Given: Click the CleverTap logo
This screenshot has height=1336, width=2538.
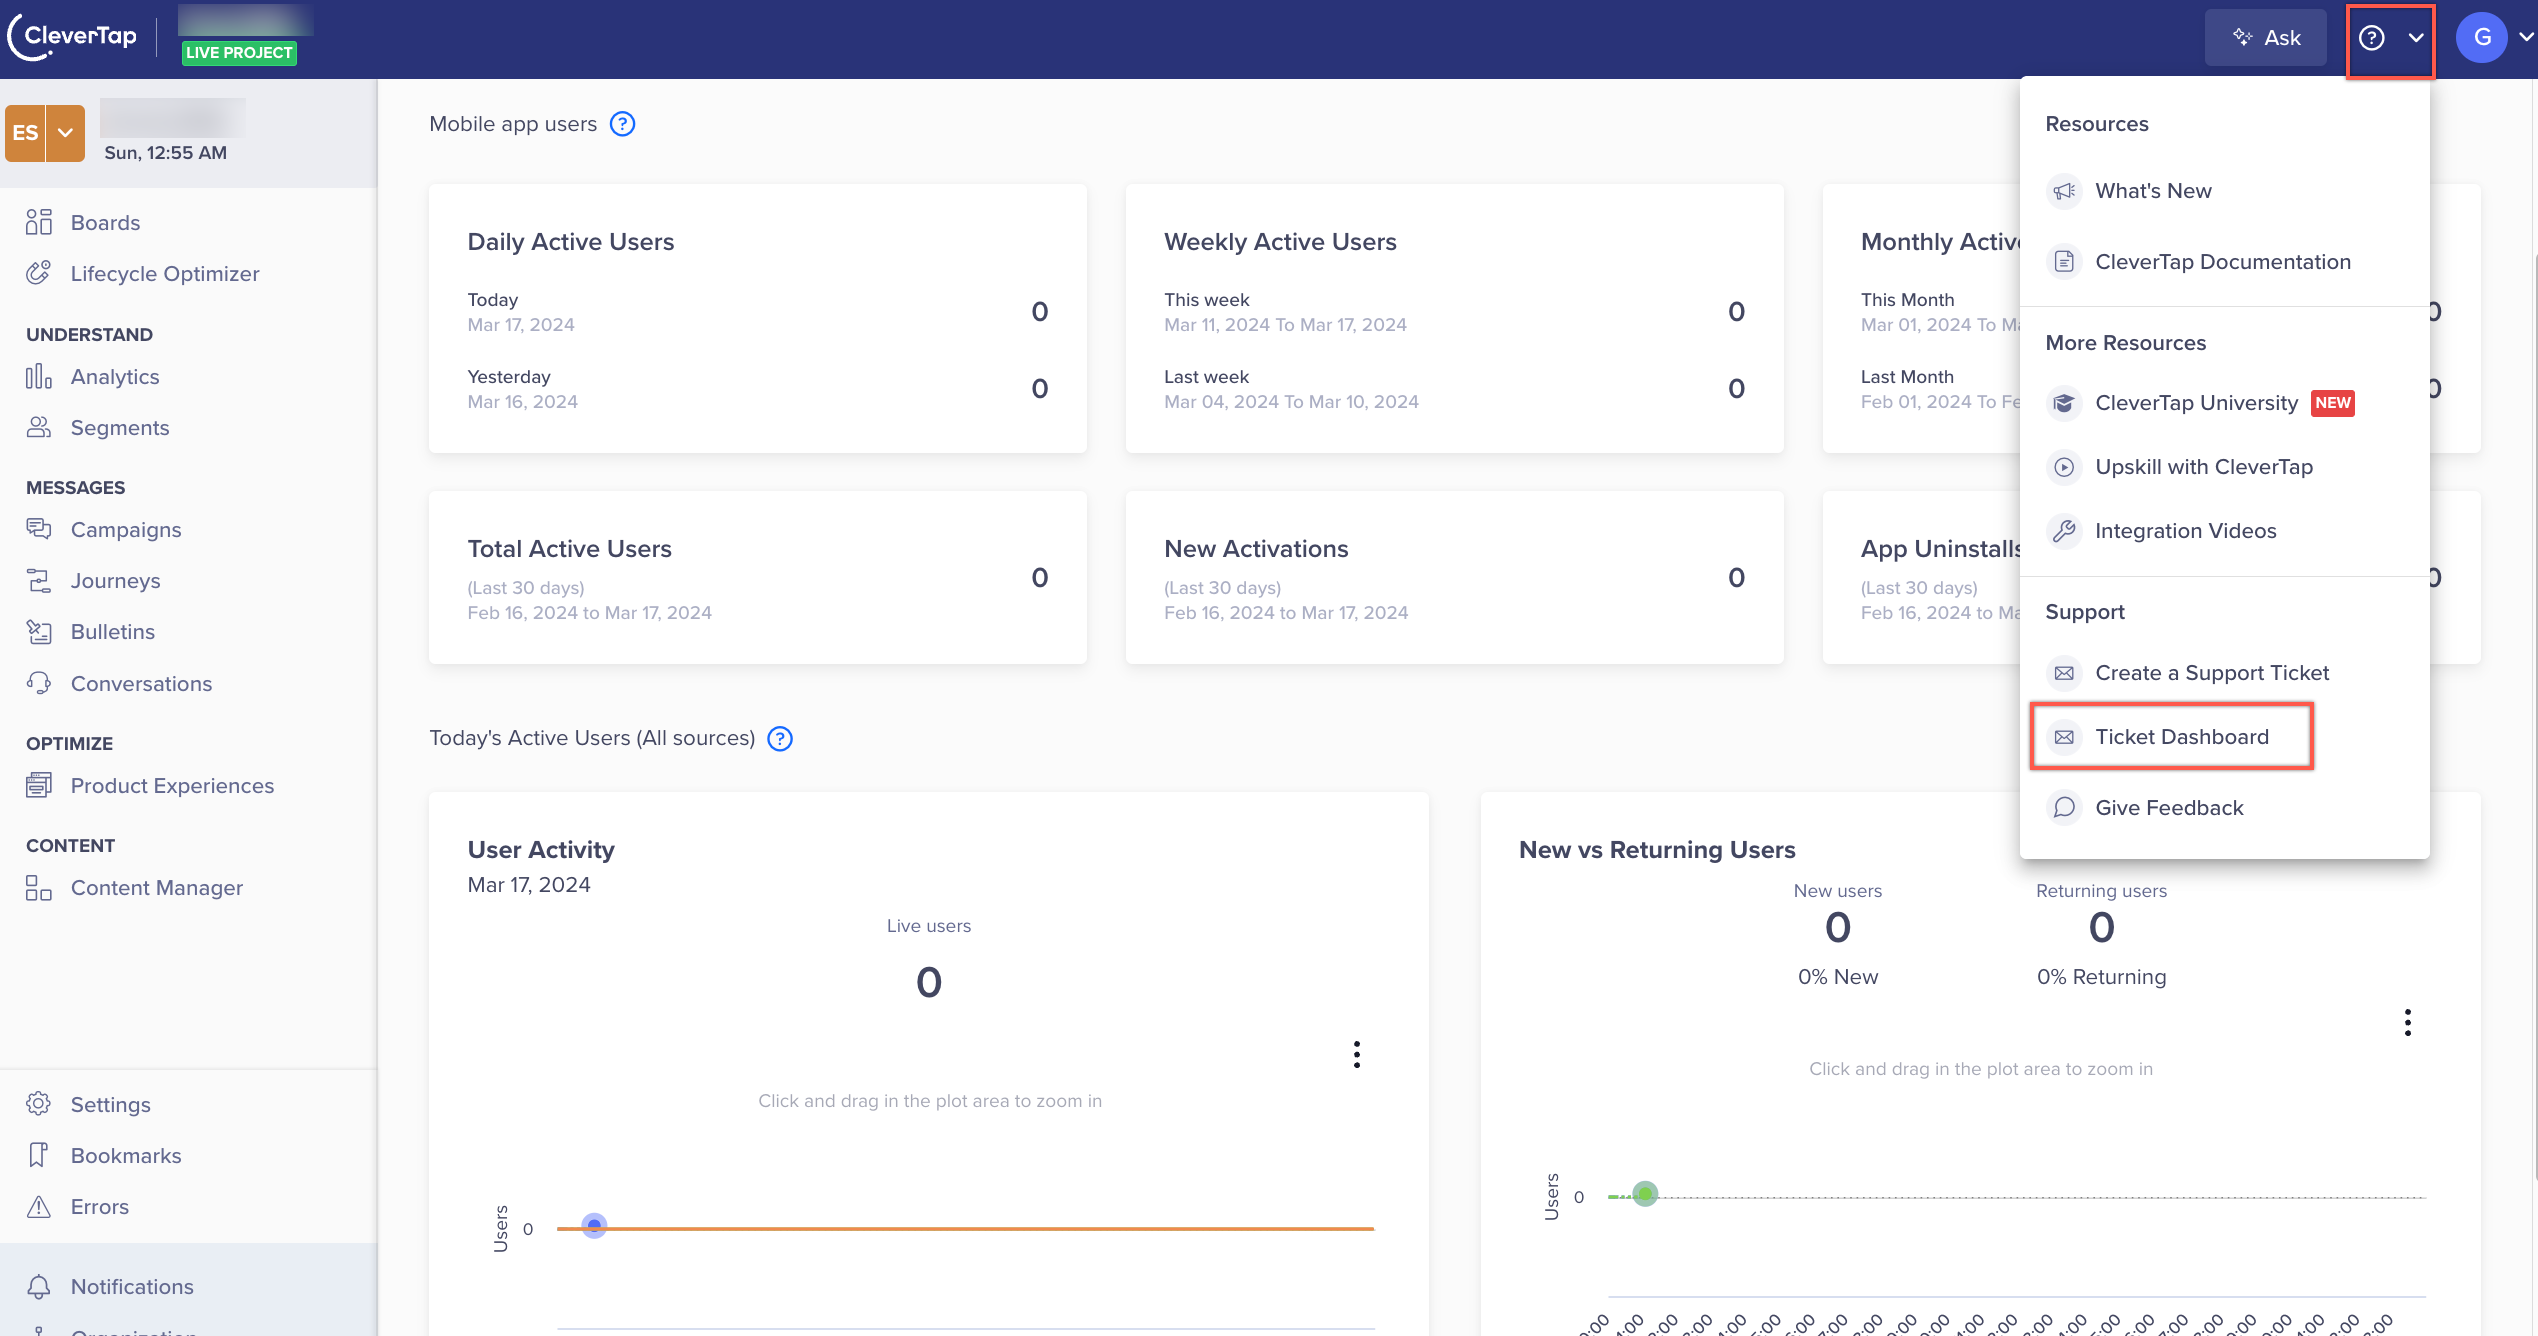Looking at the screenshot, I should [x=73, y=38].
